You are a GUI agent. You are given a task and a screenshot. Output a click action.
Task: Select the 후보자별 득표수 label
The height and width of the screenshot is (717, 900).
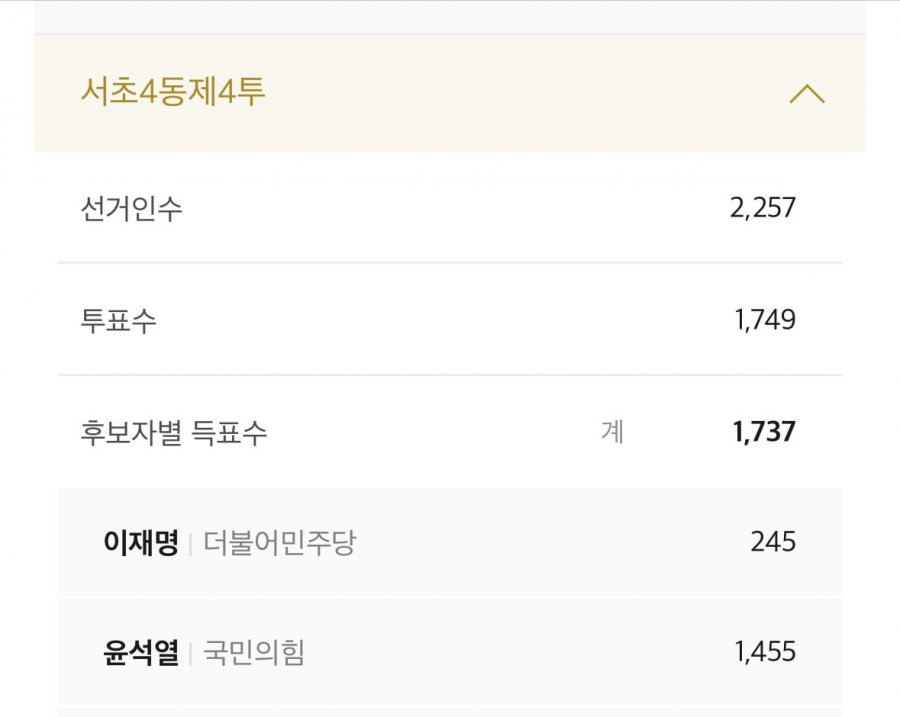[x=173, y=432]
